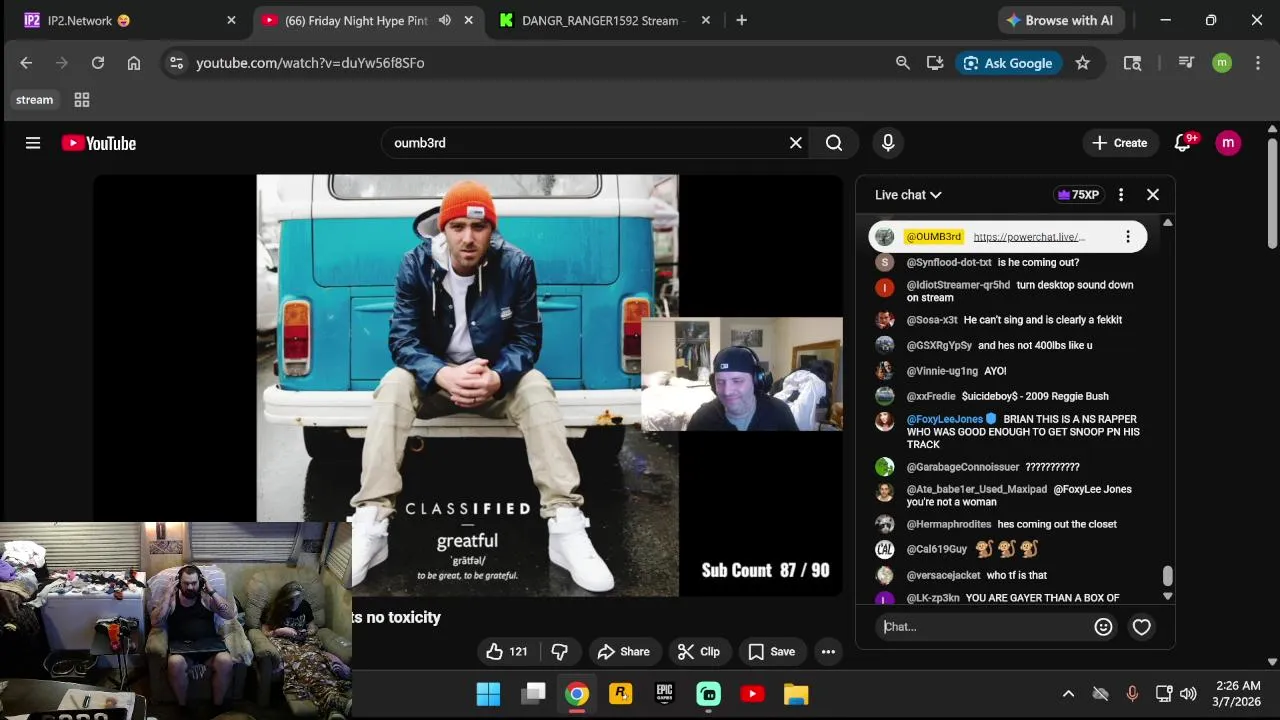Open Chrome from the taskbar

click(x=576, y=694)
